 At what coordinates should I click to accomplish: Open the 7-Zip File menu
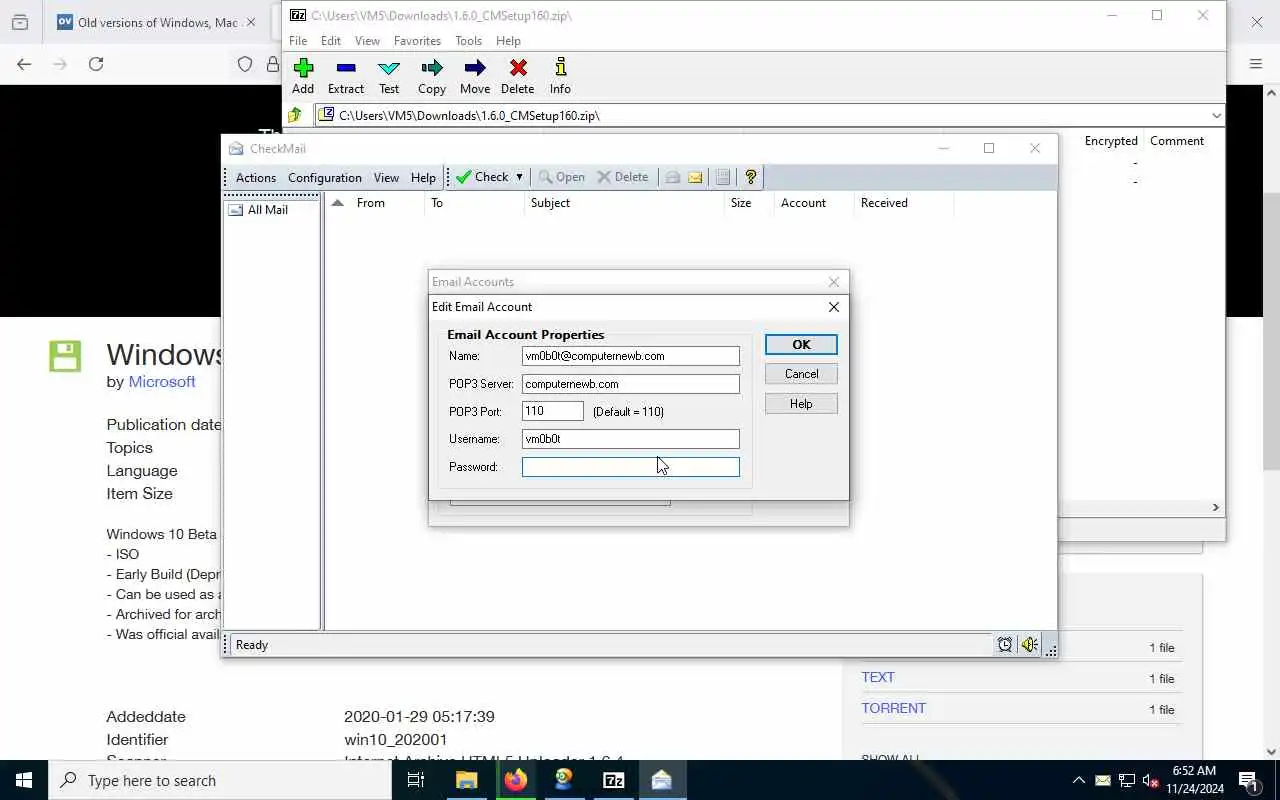298,41
